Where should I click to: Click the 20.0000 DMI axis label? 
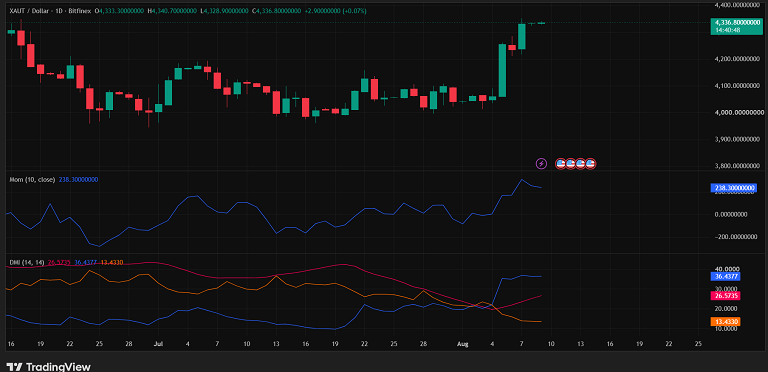coord(726,309)
